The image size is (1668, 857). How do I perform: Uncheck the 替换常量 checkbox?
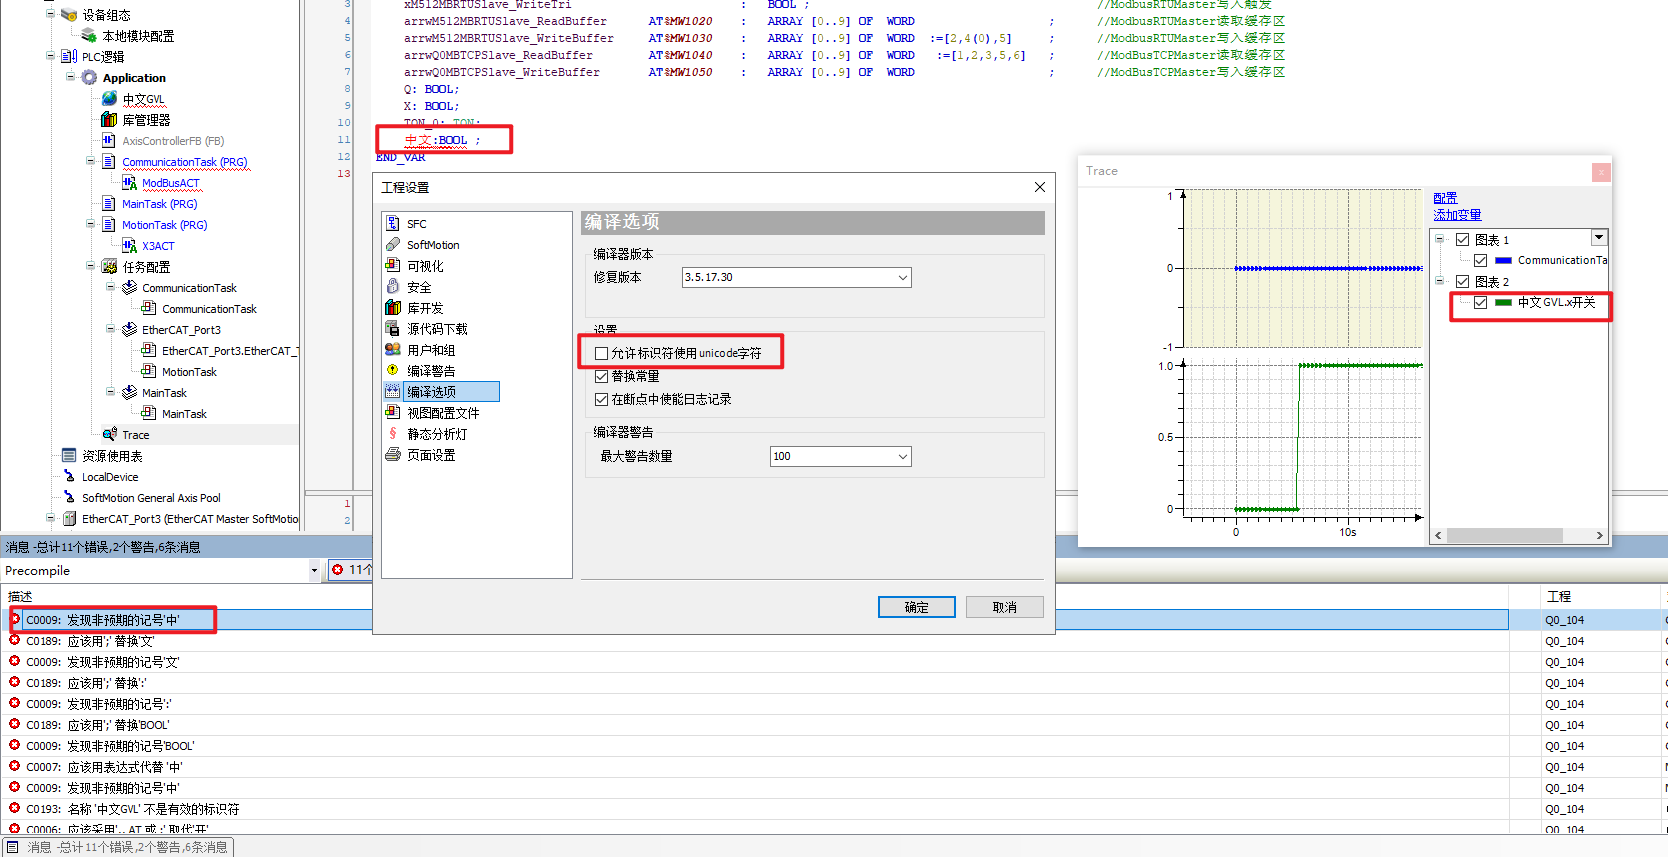[601, 377]
